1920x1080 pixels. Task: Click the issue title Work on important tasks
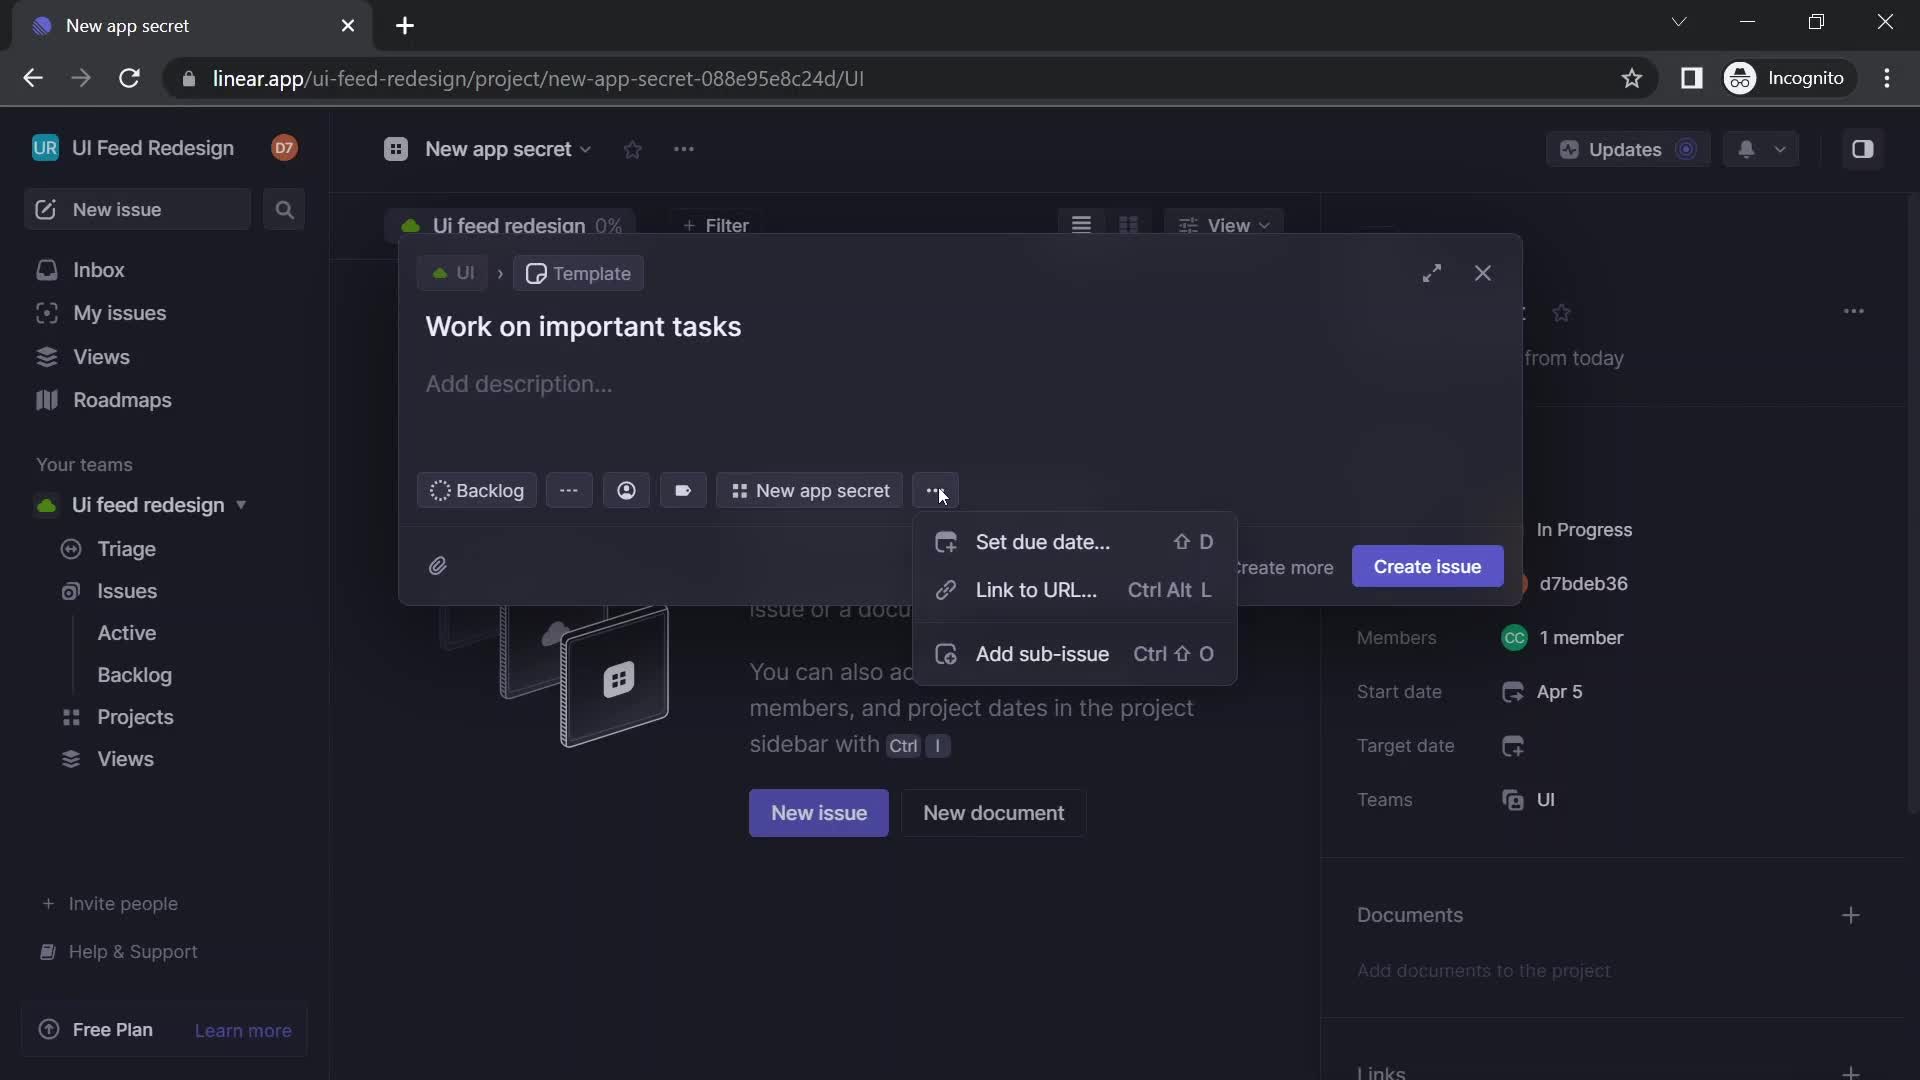pos(583,327)
